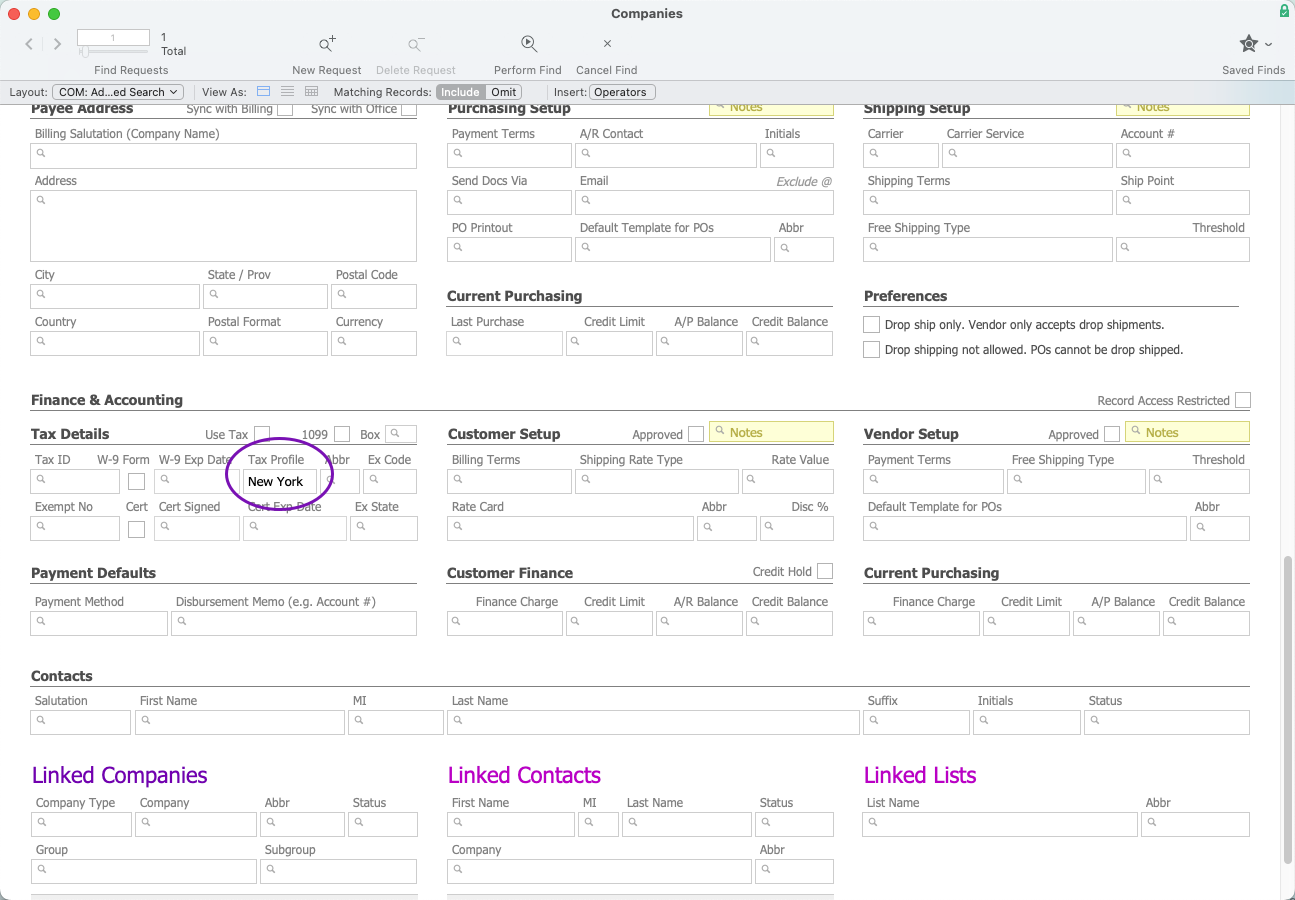
Task: Click the Billing Terms field
Action: [x=509, y=481]
